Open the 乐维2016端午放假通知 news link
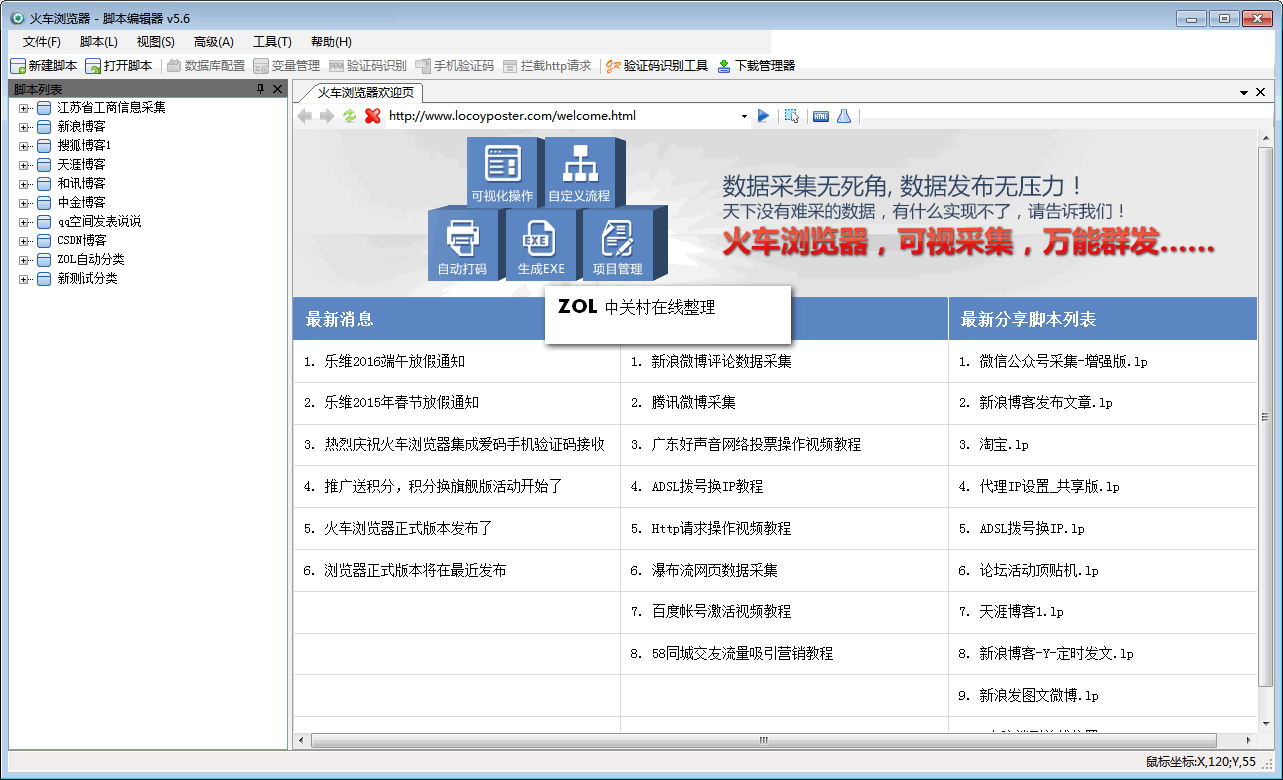The height and width of the screenshot is (780, 1283). 394,361
